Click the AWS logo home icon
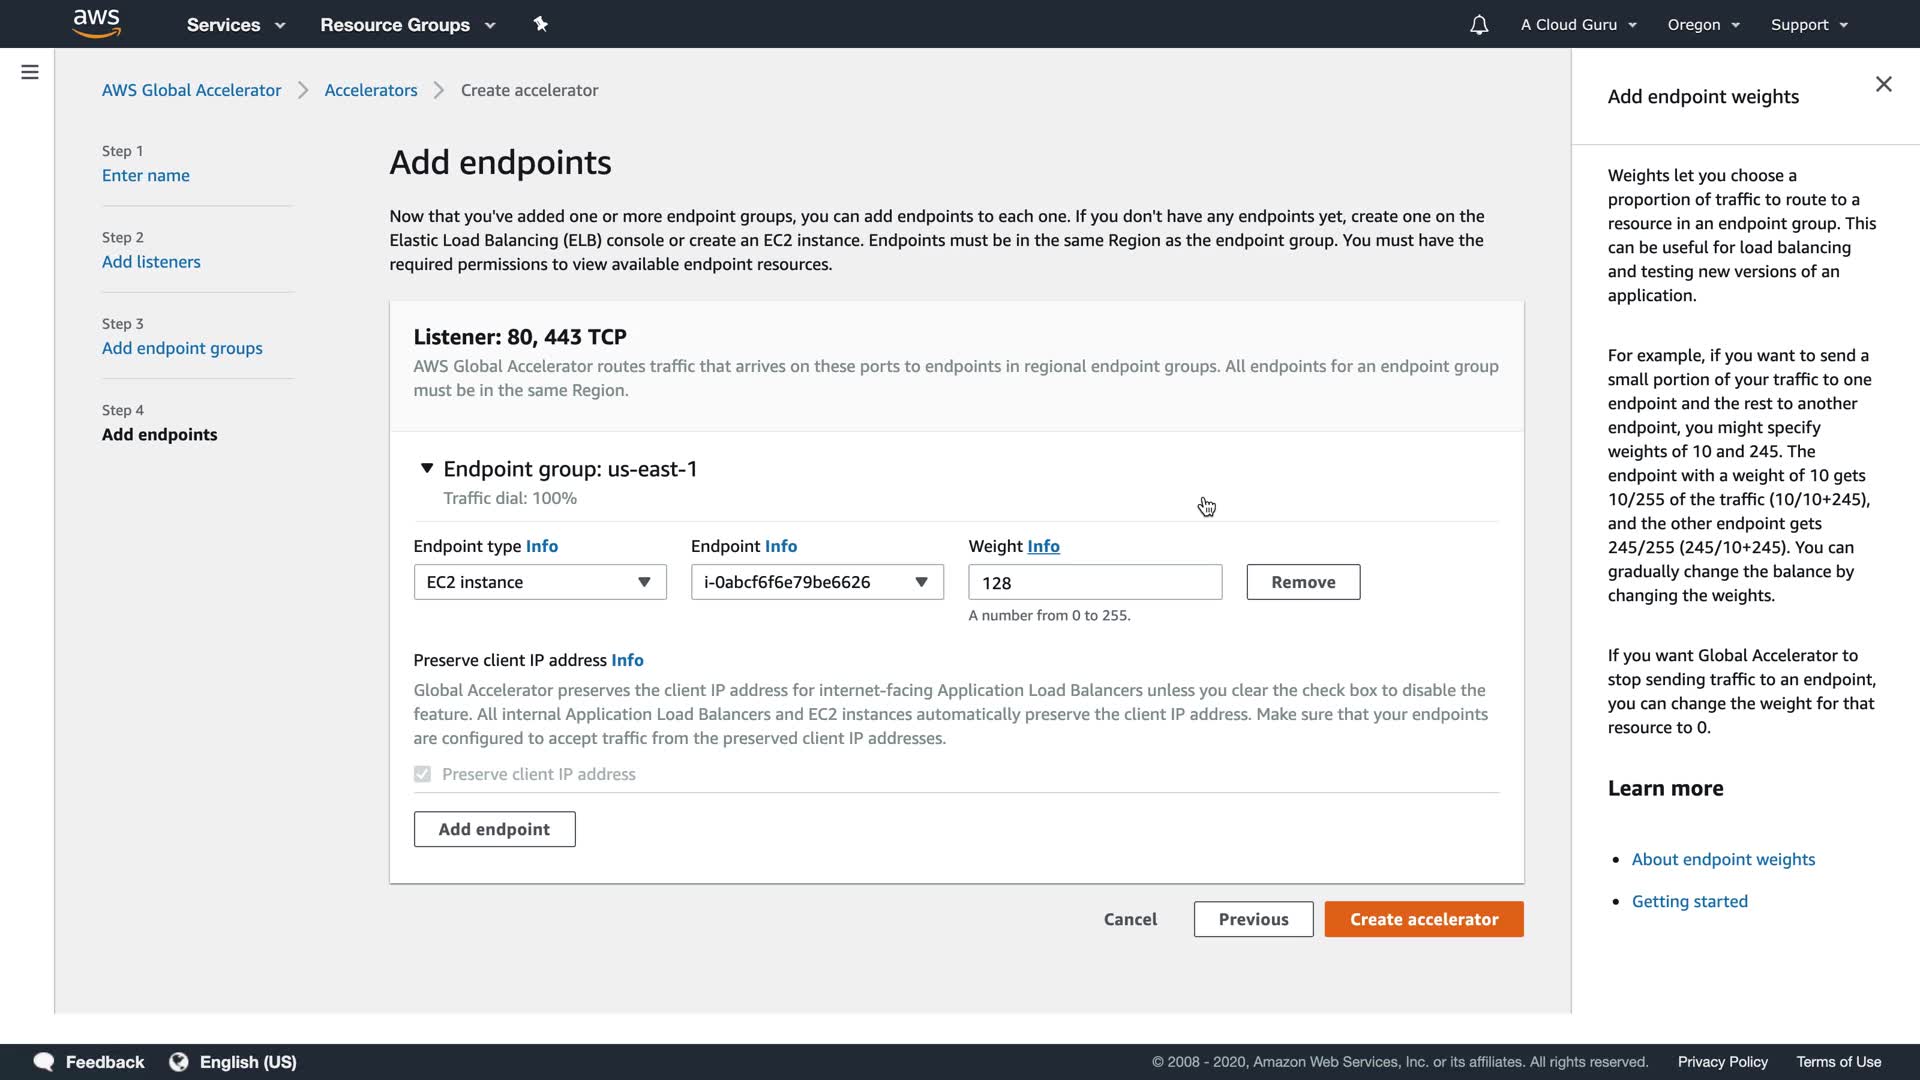This screenshot has width=1920, height=1080. [97, 24]
